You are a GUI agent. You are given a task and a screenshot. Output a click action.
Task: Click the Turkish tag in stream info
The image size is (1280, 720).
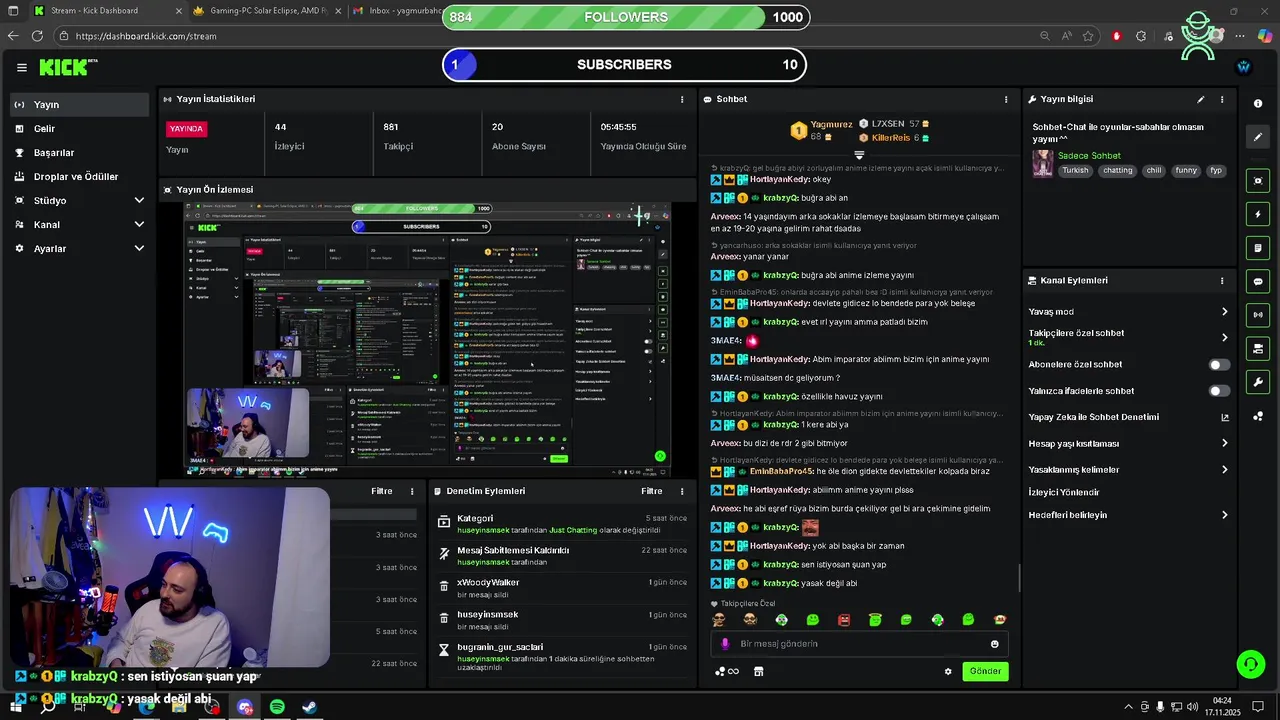click(x=1075, y=170)
